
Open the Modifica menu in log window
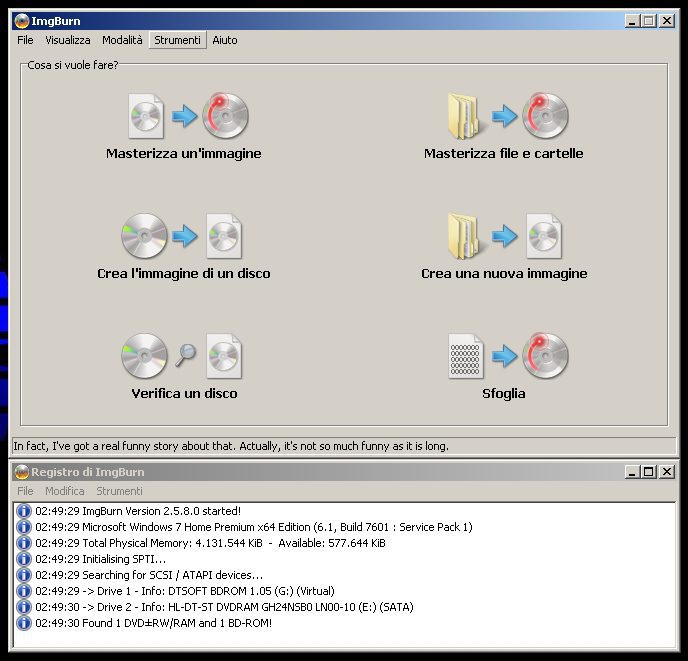[x=65, y=491]
